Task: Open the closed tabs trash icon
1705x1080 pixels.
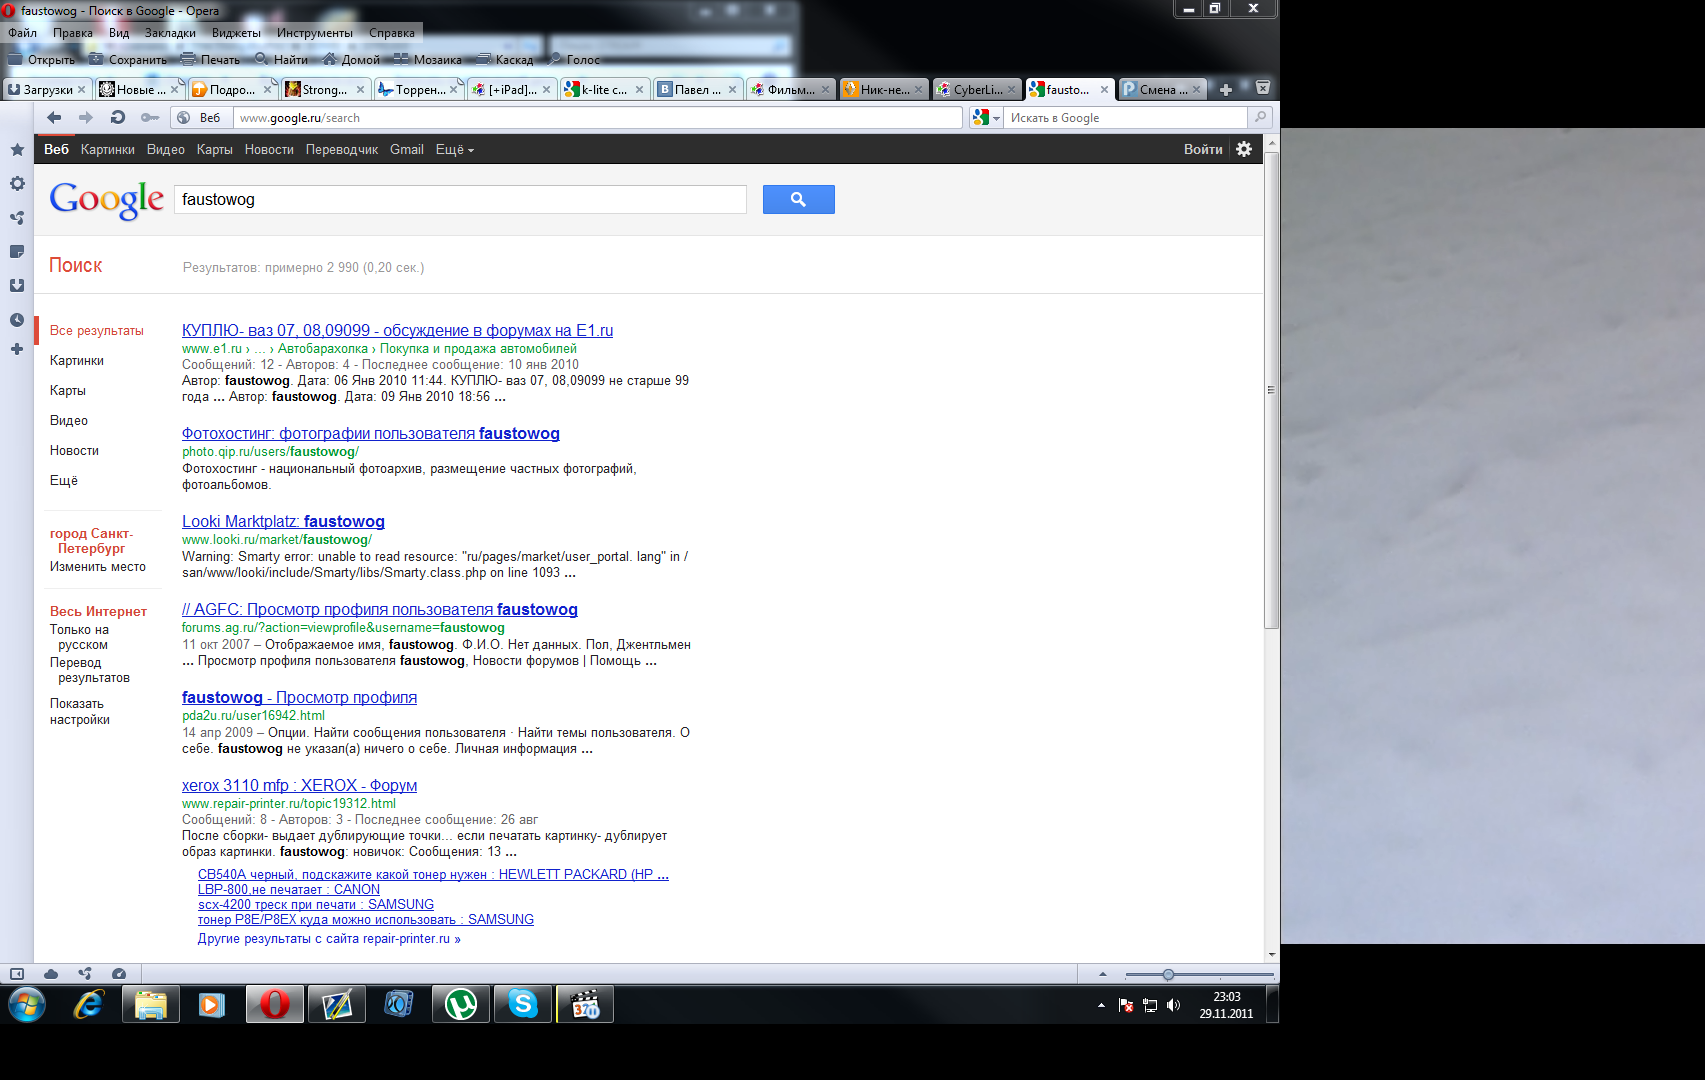Action: pyautogui.click(x=1263, y=88)
